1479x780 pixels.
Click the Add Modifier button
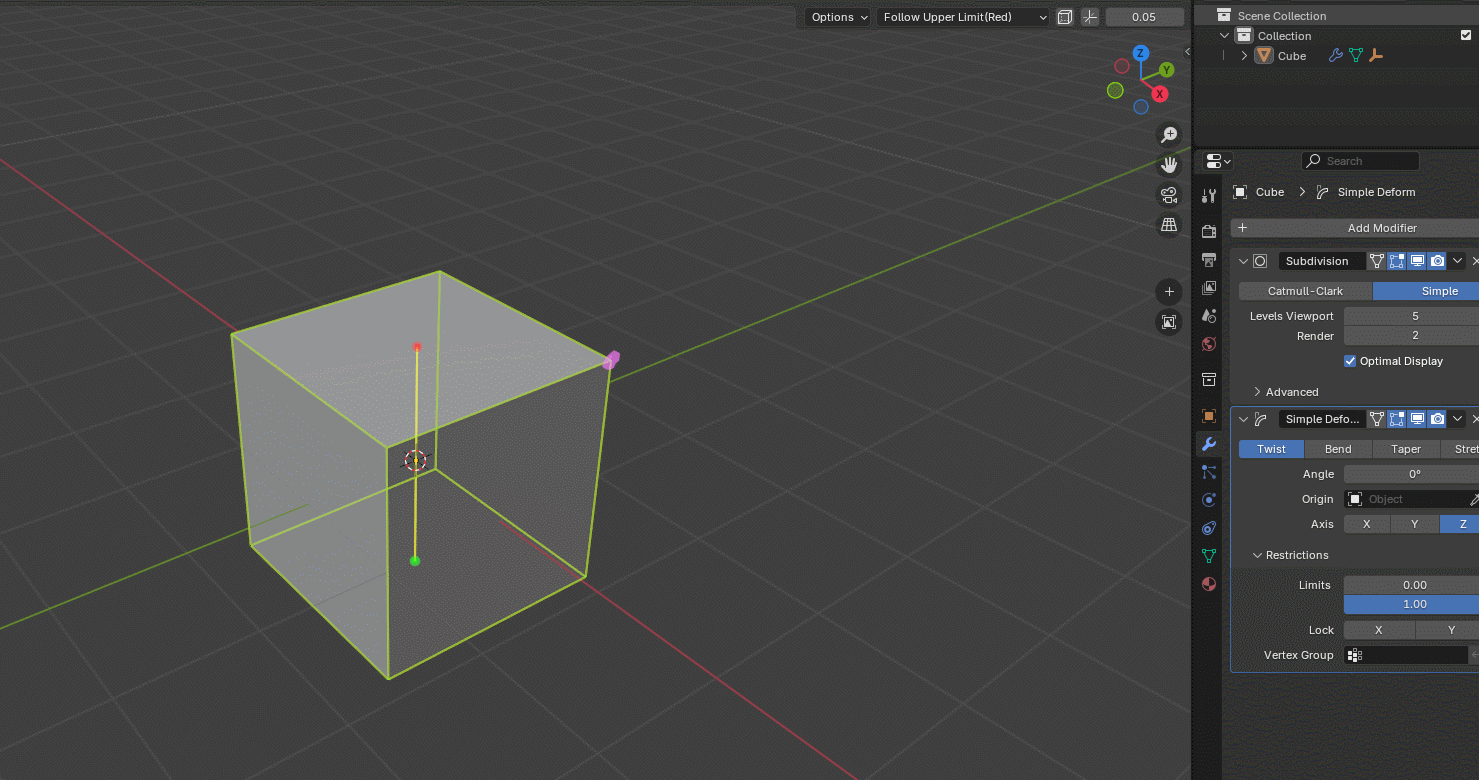coord(1382,227)
